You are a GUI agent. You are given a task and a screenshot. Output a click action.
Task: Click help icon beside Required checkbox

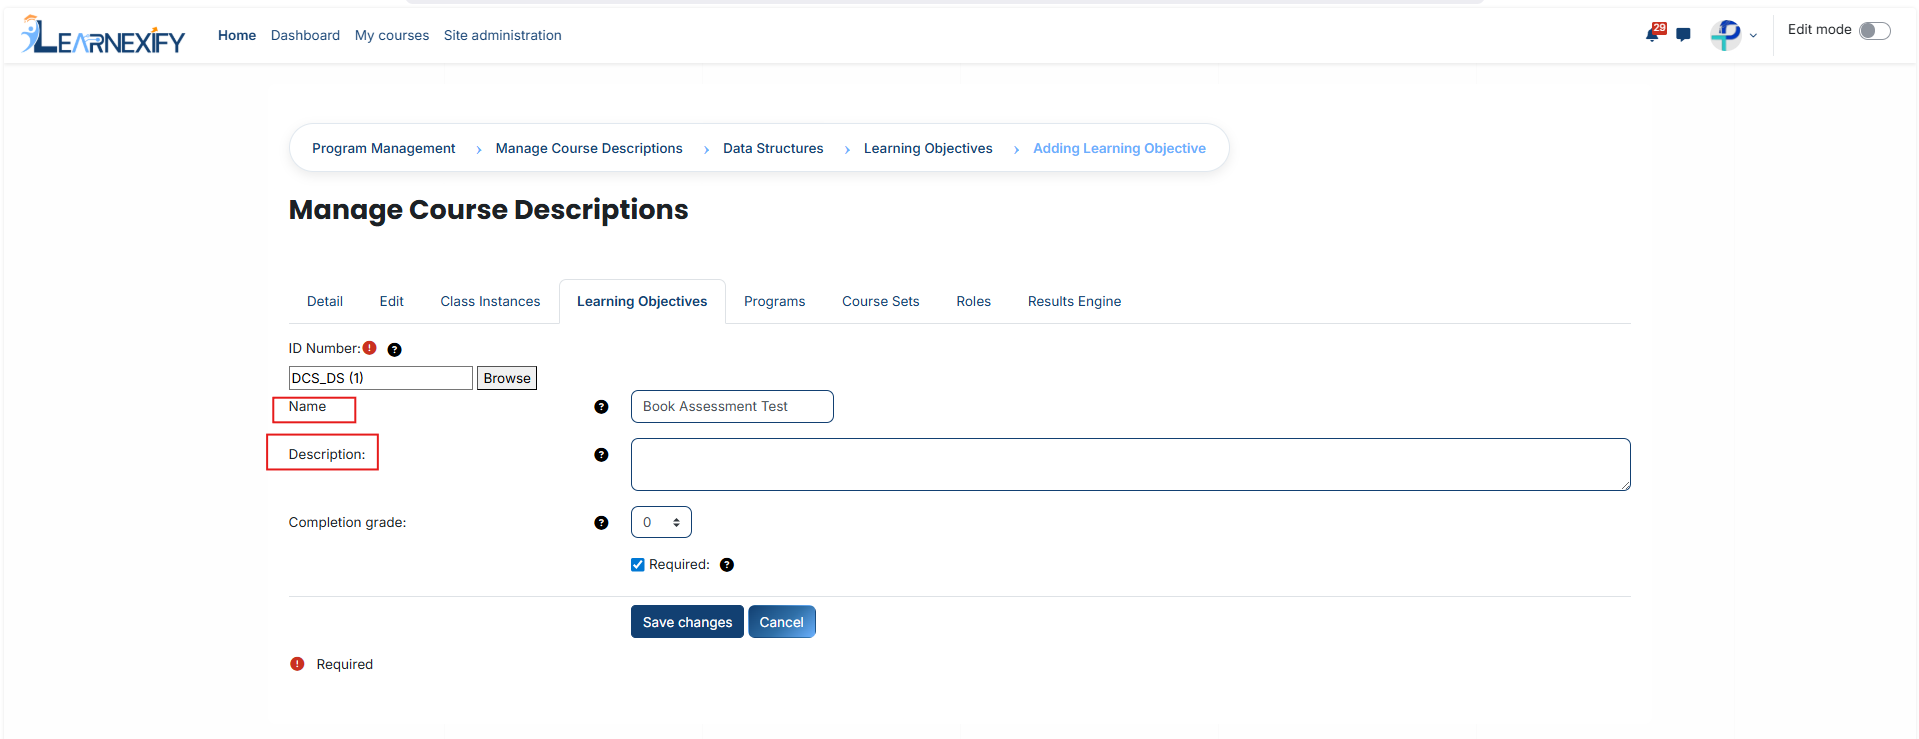[x=727, y=565]
